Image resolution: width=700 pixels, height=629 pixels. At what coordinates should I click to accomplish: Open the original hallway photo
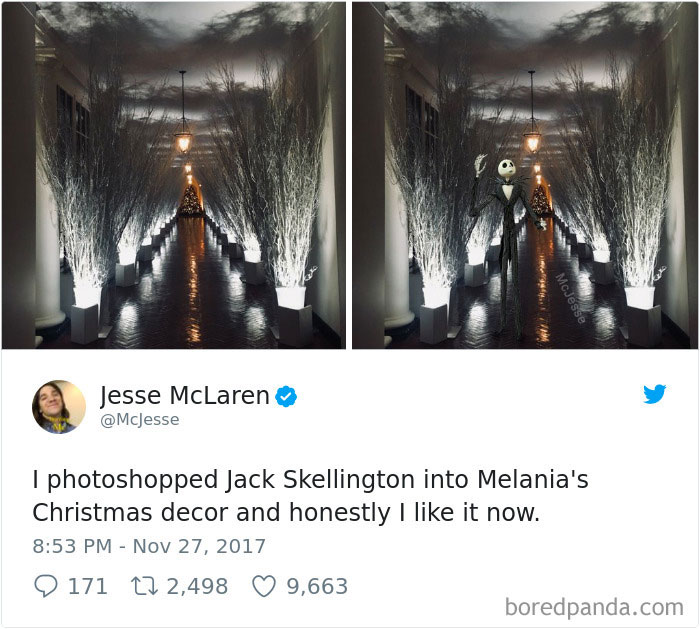click(x=174, y=175)
